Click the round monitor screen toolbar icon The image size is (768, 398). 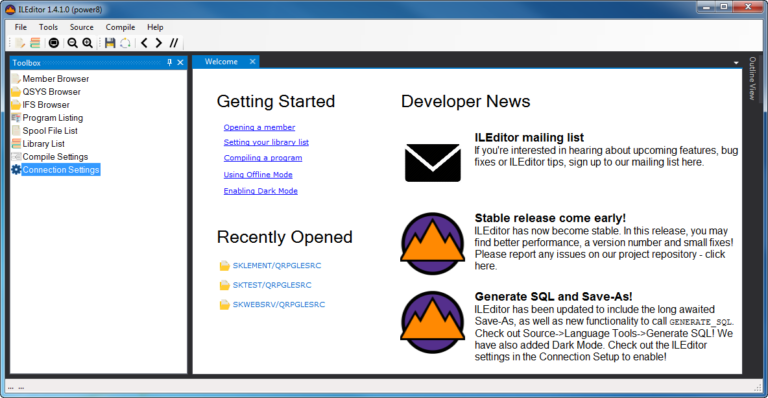tap(54, 43)
